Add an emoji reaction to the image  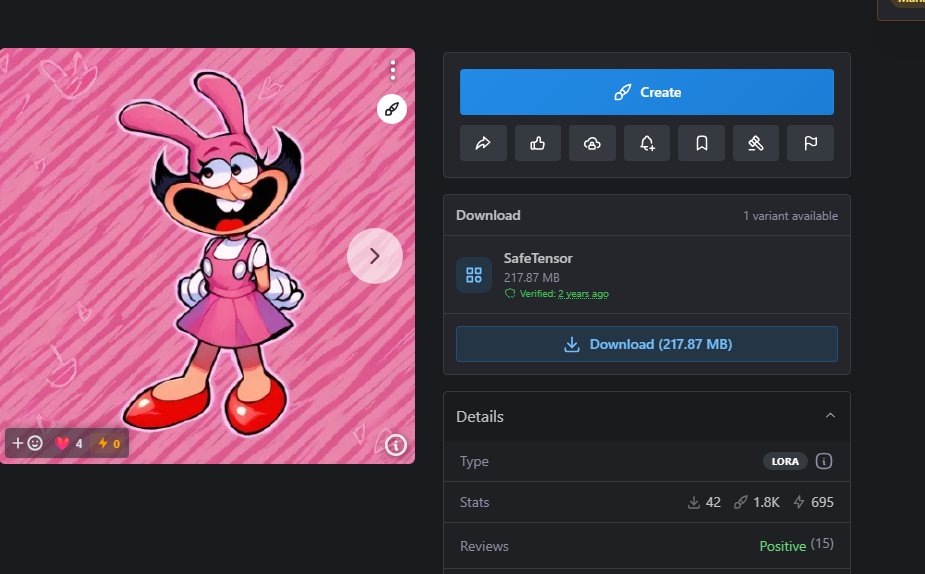coord(28,443)
